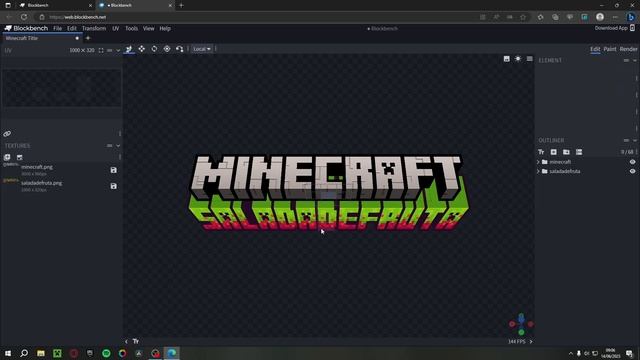Collapse left sidebar arrow in status bar

click(x=126, y=341)
